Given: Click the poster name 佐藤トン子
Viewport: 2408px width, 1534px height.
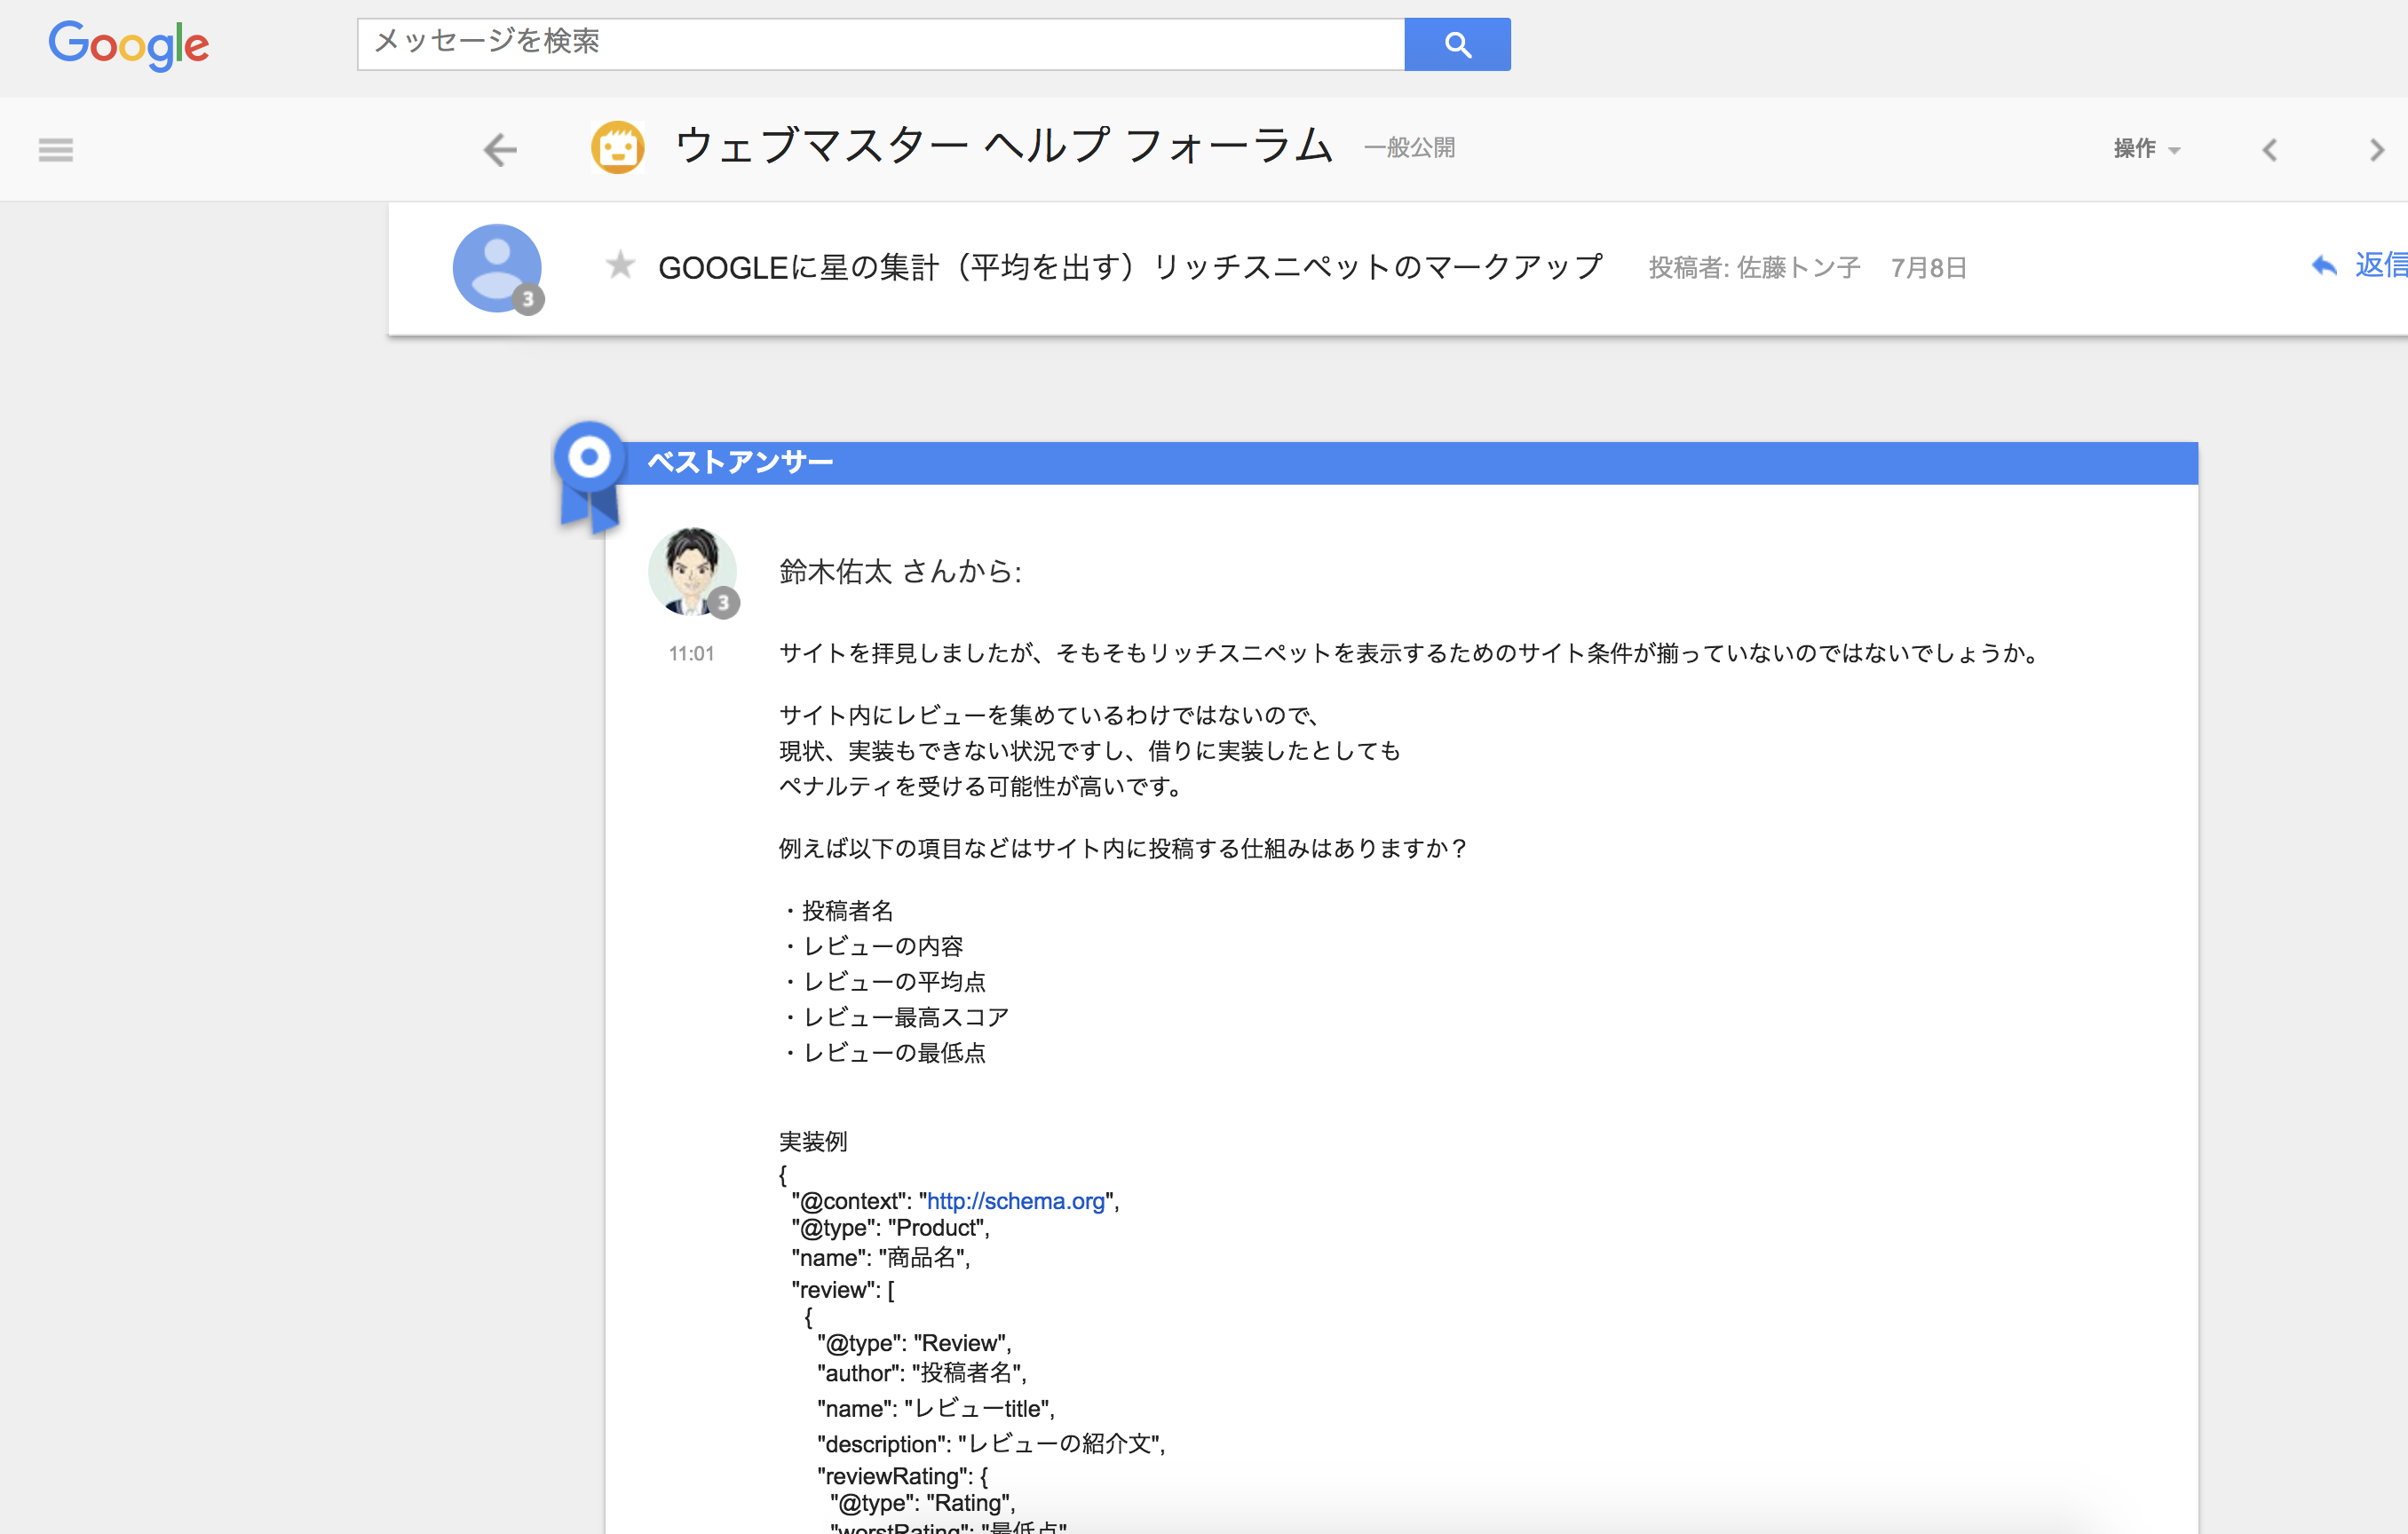Looking at the screenshot, I should [1798, 268].
